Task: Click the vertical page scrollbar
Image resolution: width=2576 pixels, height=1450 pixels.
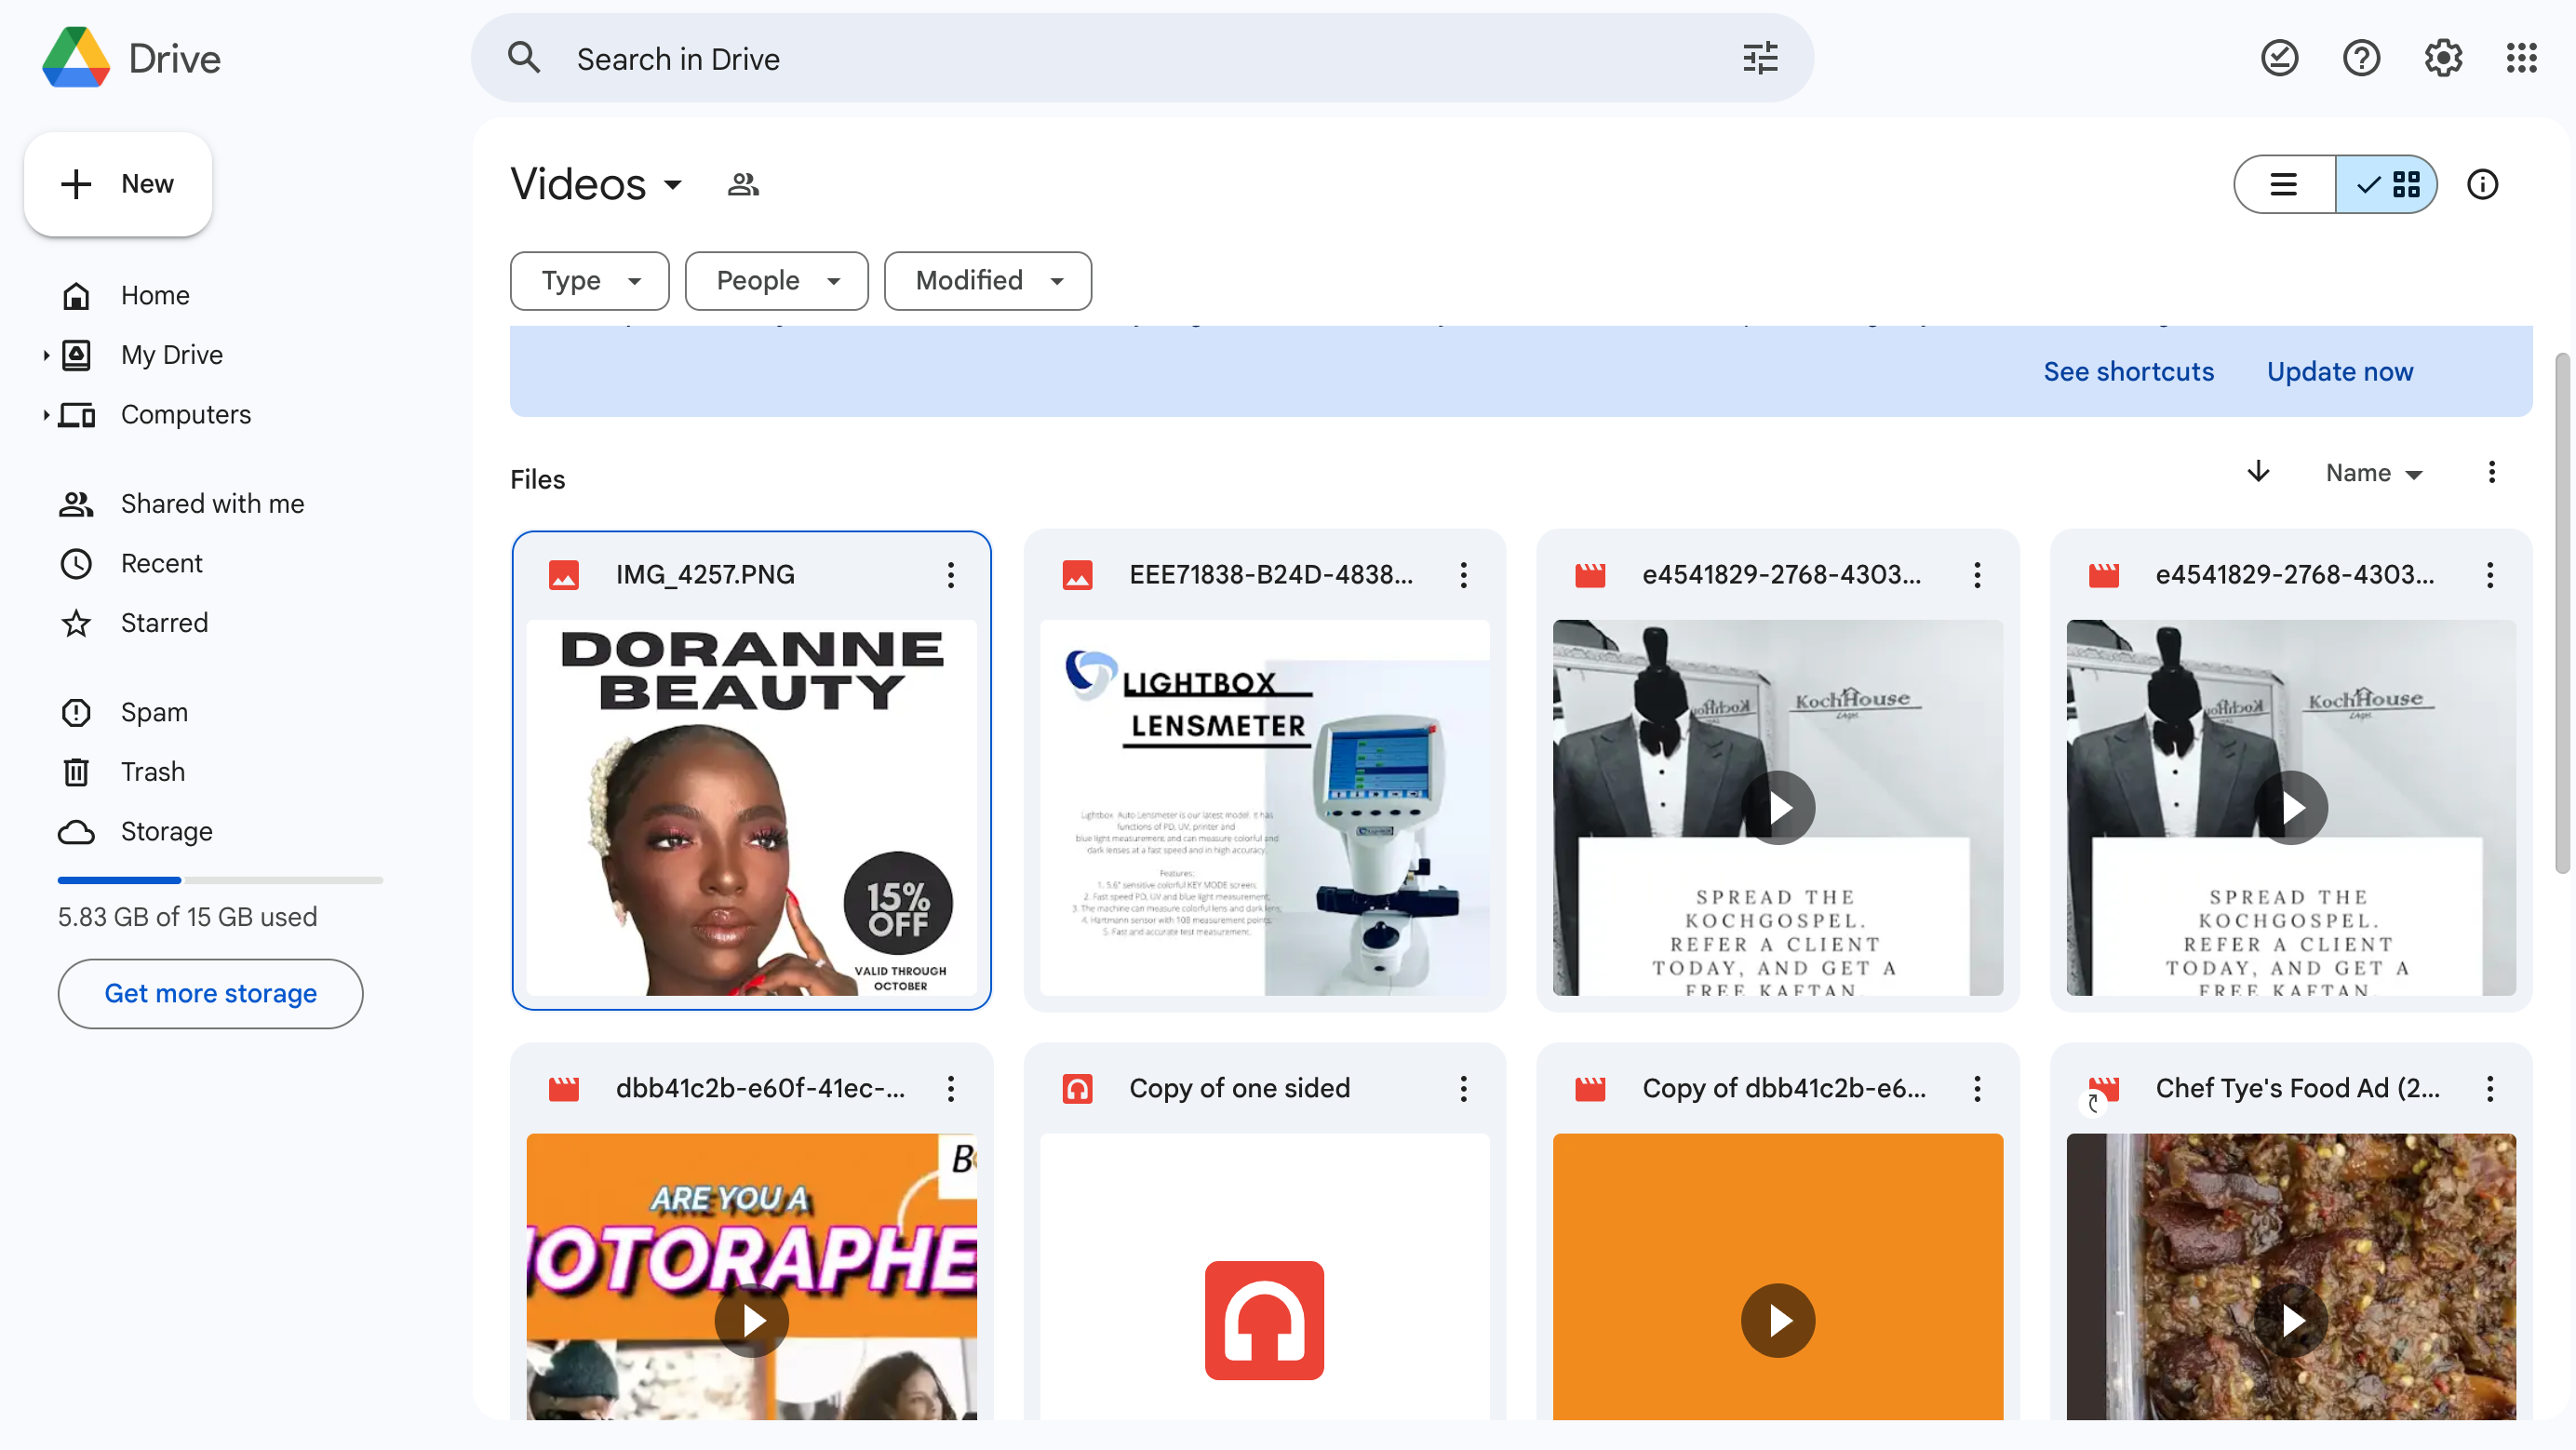Action: point(2562,613)
